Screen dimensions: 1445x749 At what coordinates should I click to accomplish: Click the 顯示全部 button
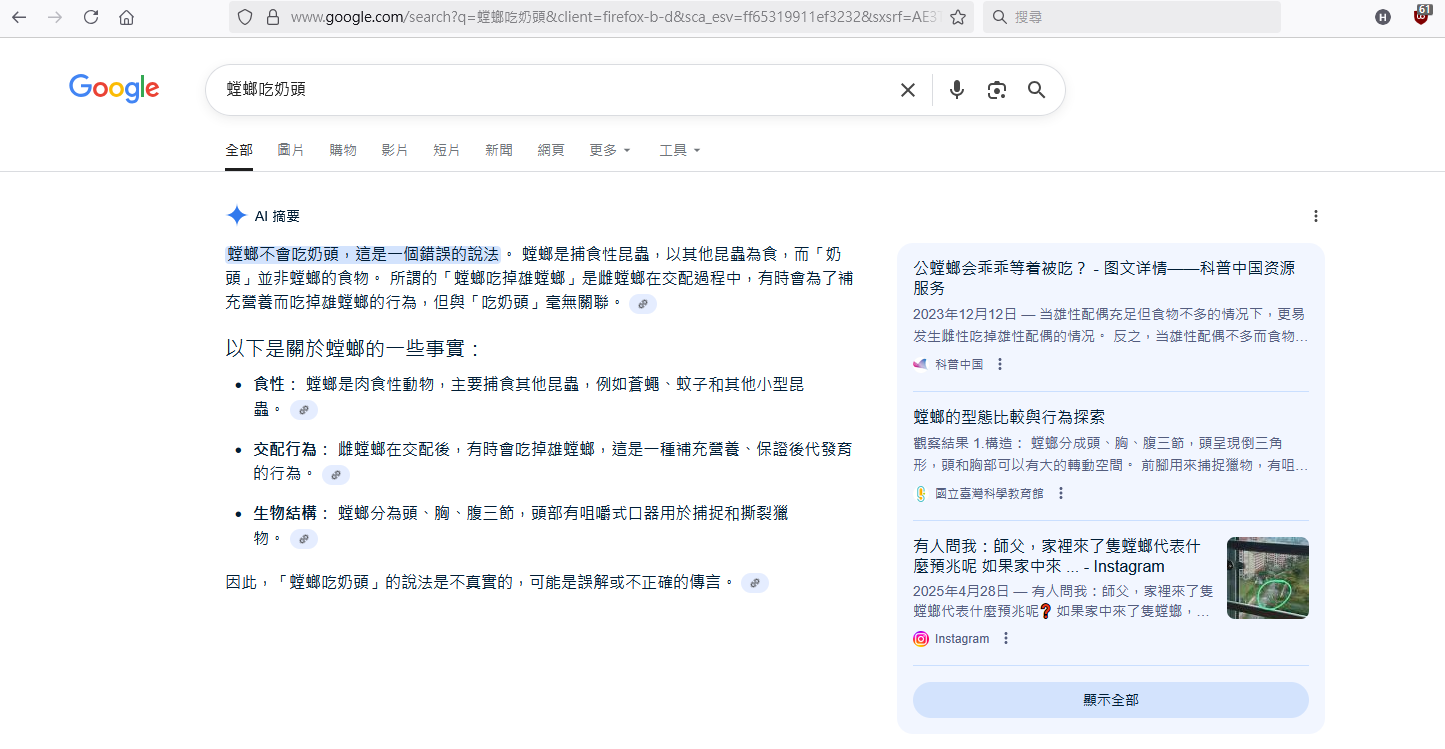[x=1111, y=700]
